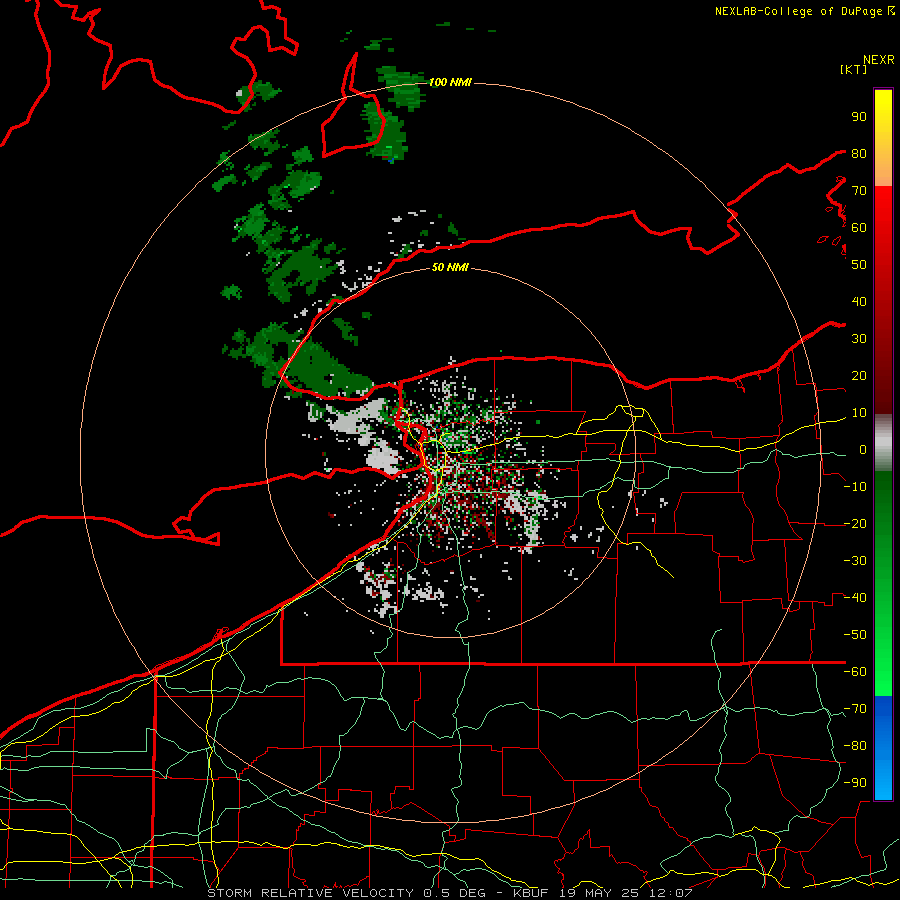
Task: Click the -20 value on velocity scale
Action: (x=855, y=523)
